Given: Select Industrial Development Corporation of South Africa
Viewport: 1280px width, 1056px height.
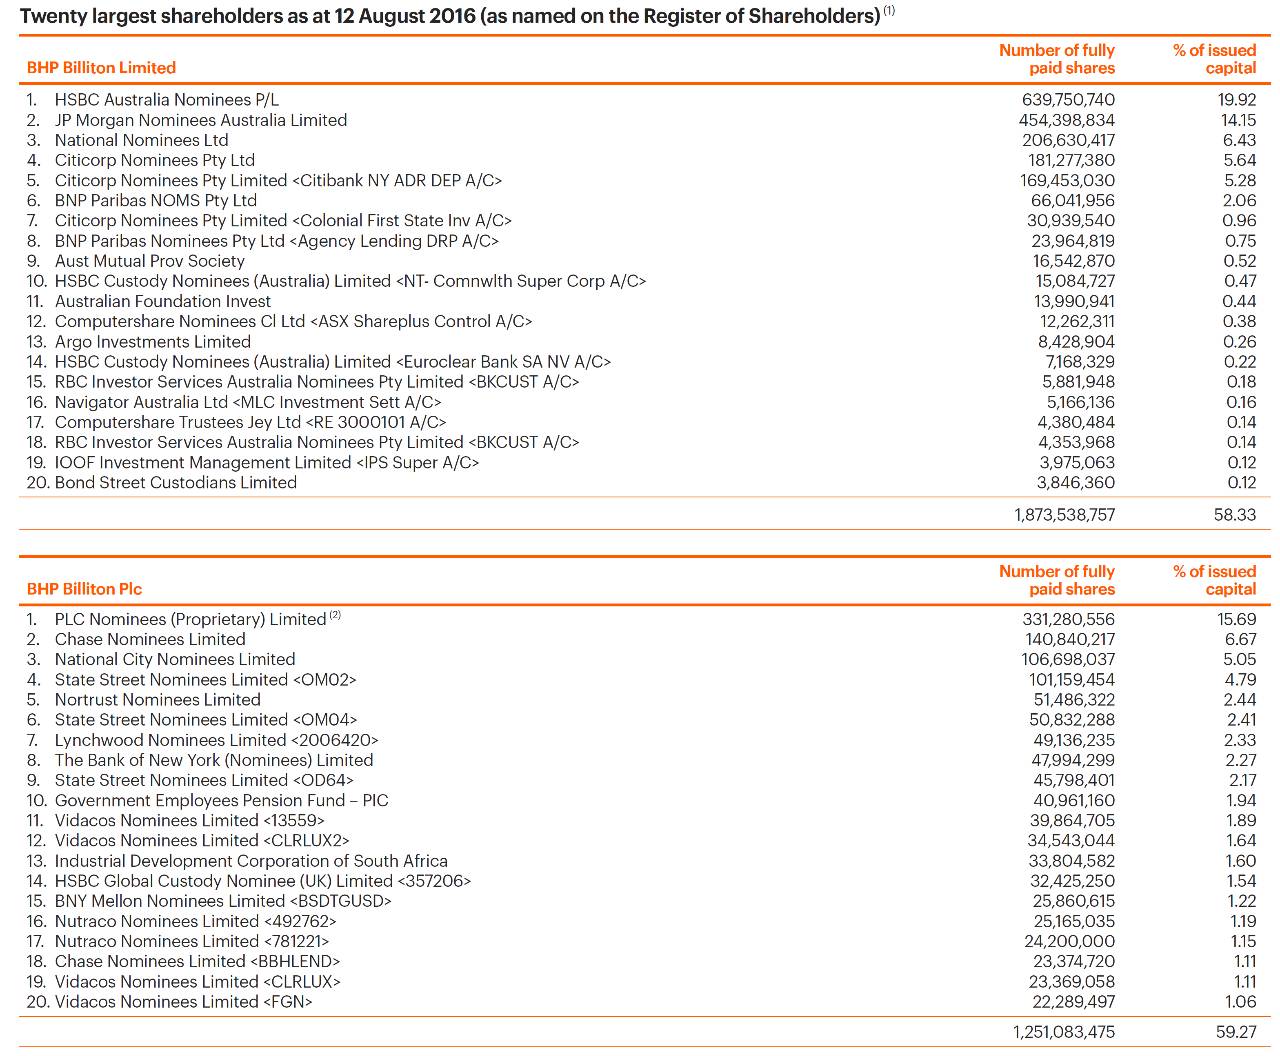Looking at the screenshot, I should [x=251, y=861].
